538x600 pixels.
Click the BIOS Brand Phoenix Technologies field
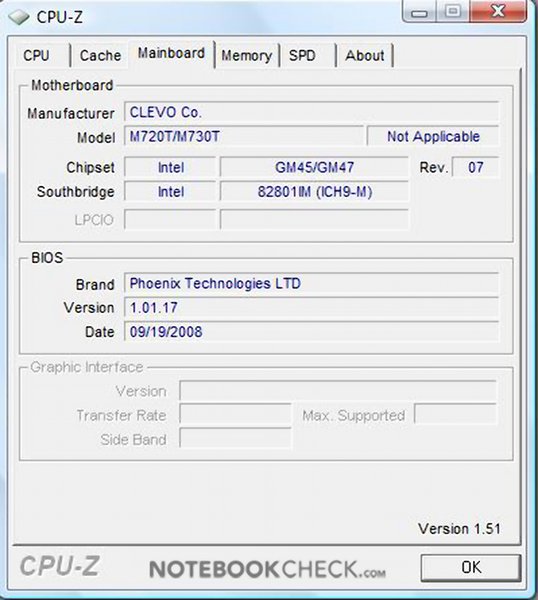click(311, 284)
